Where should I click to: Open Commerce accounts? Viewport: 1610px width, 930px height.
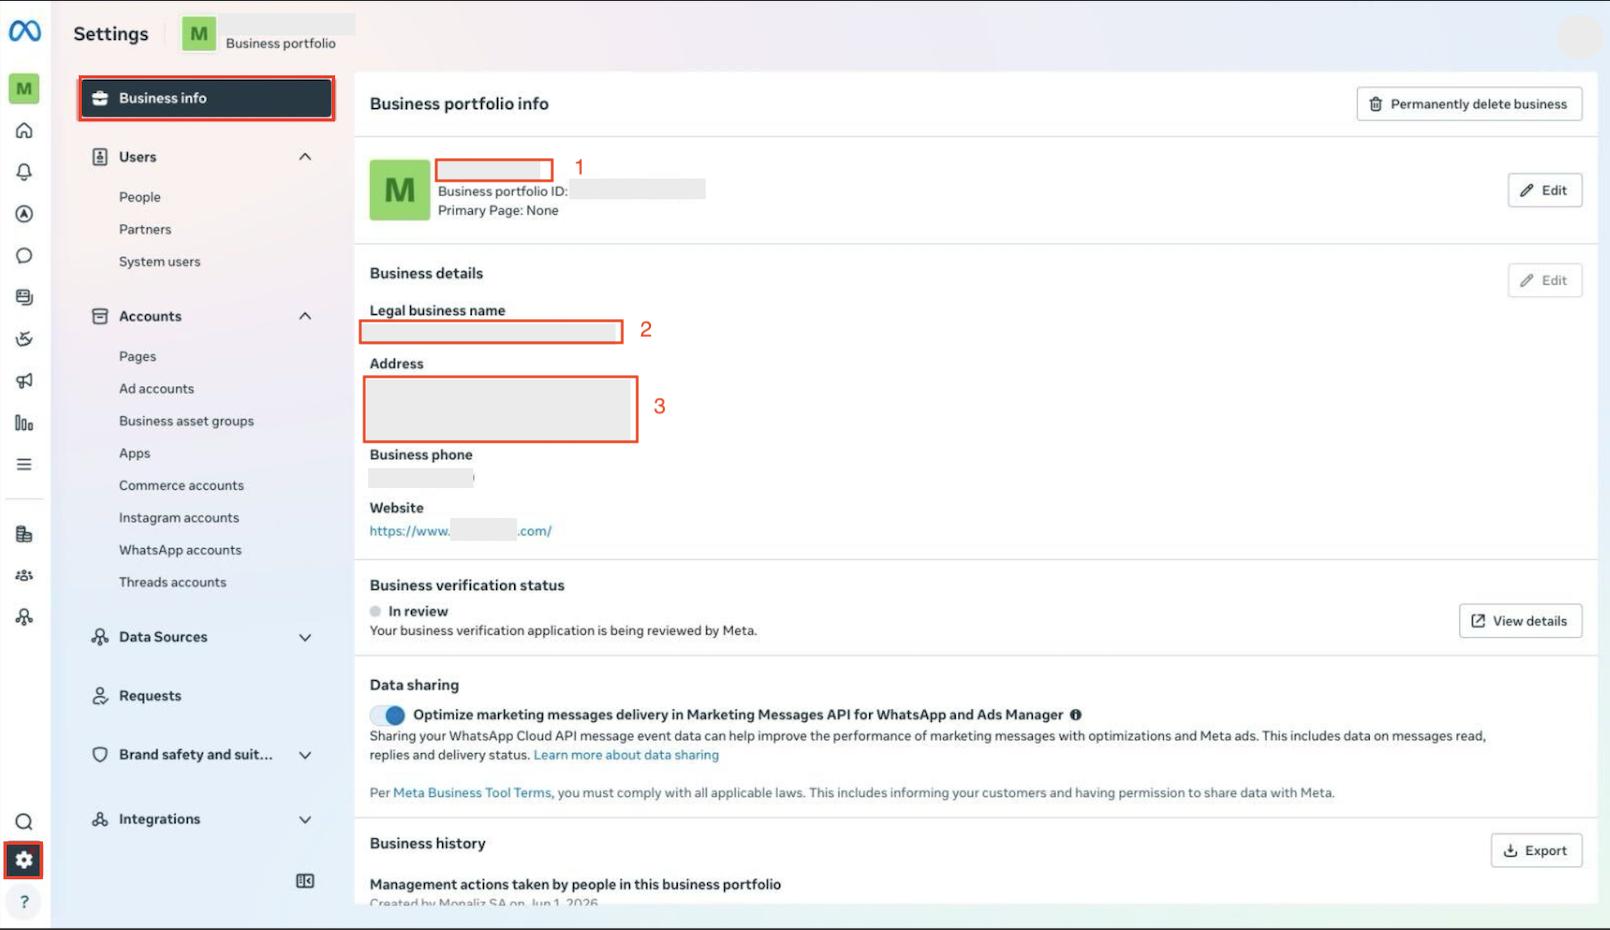tap(182, 485)
